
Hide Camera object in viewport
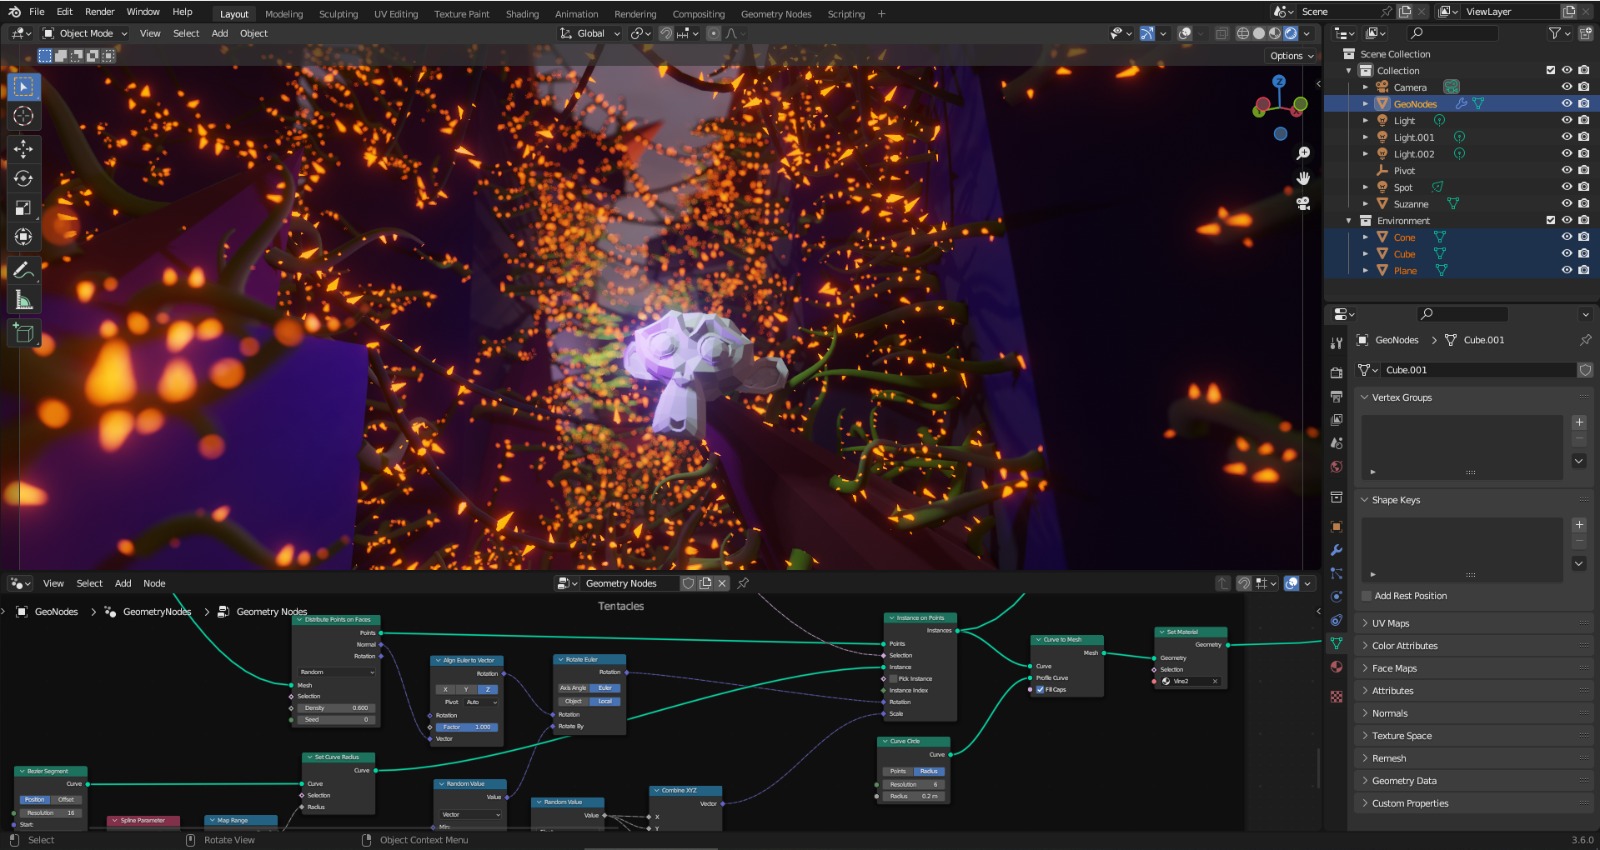tap(1567, 87)
